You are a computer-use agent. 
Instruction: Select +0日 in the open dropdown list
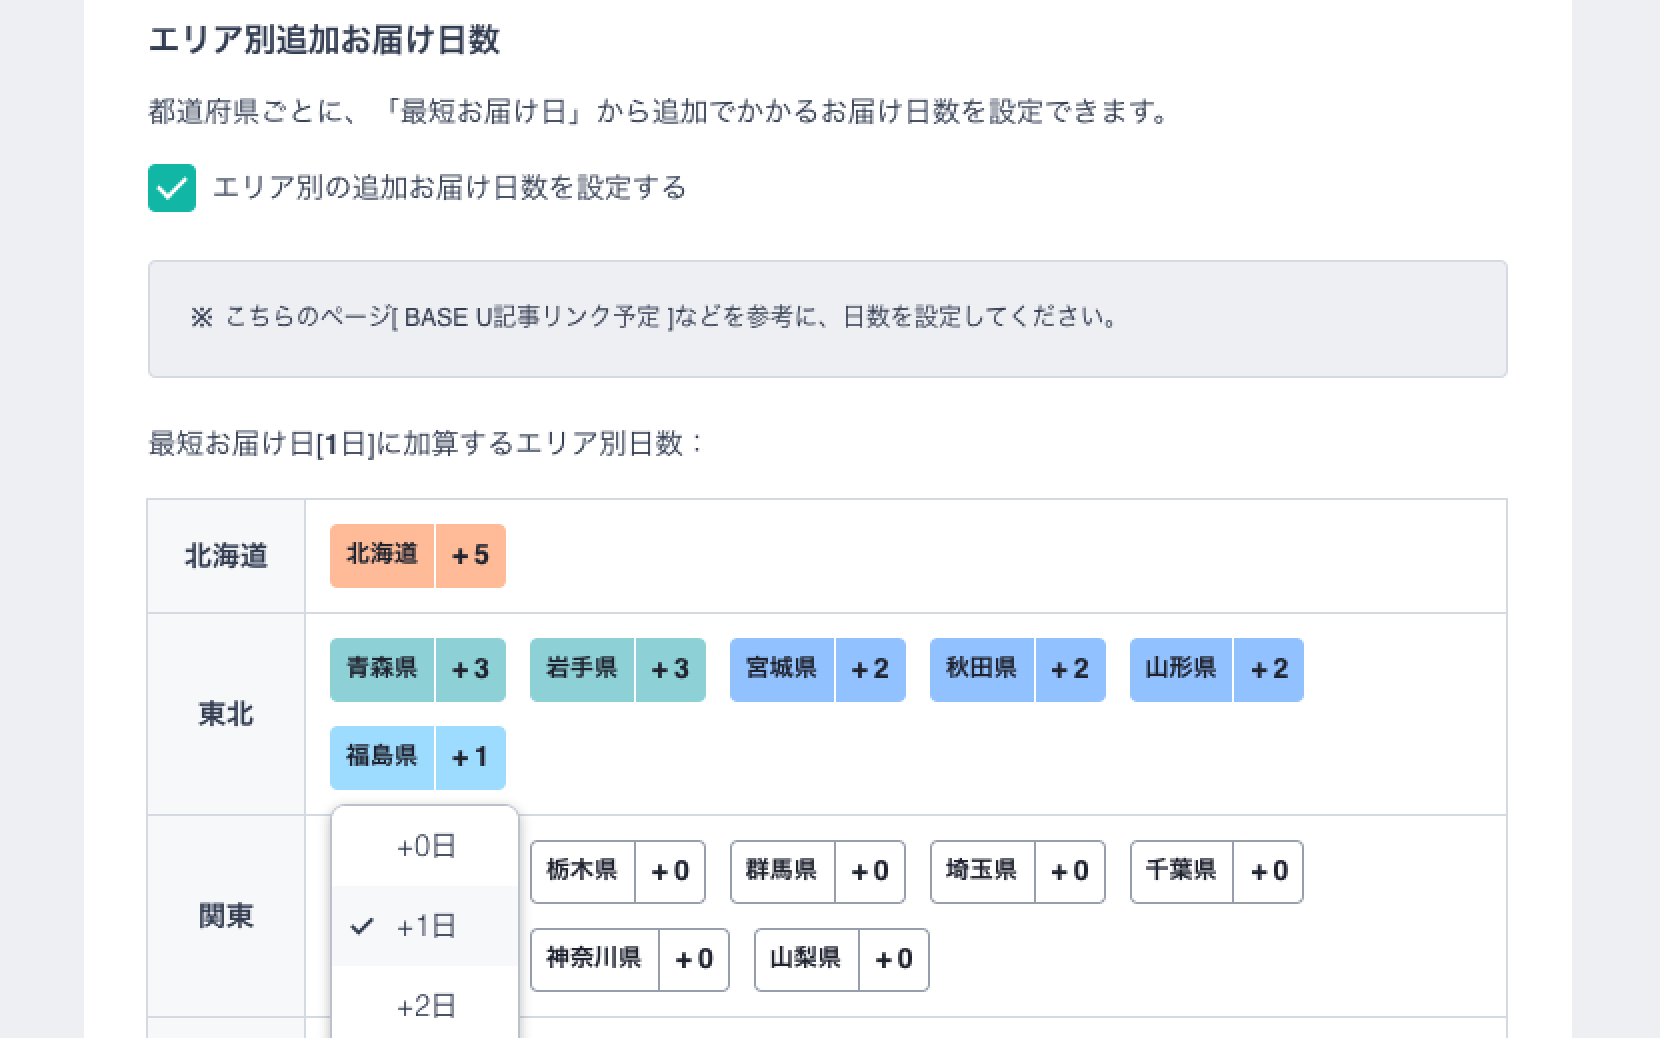[x=425, y=847]
